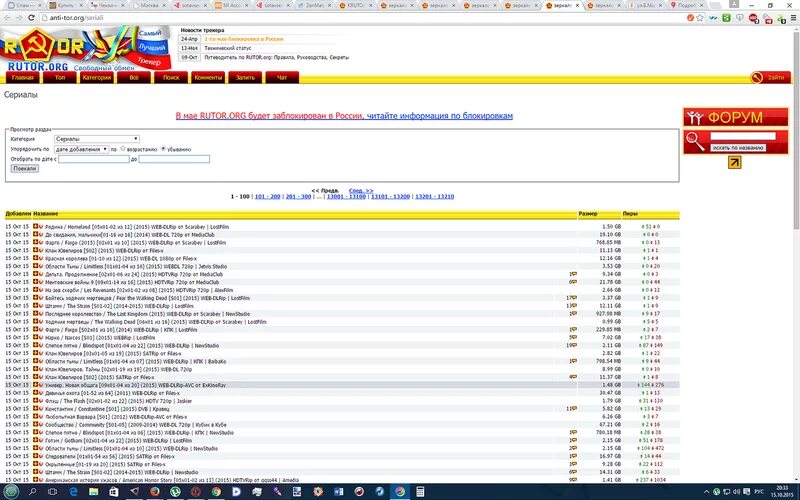
Task: Open uTorrent from taskbar
Action: [175, 492]
